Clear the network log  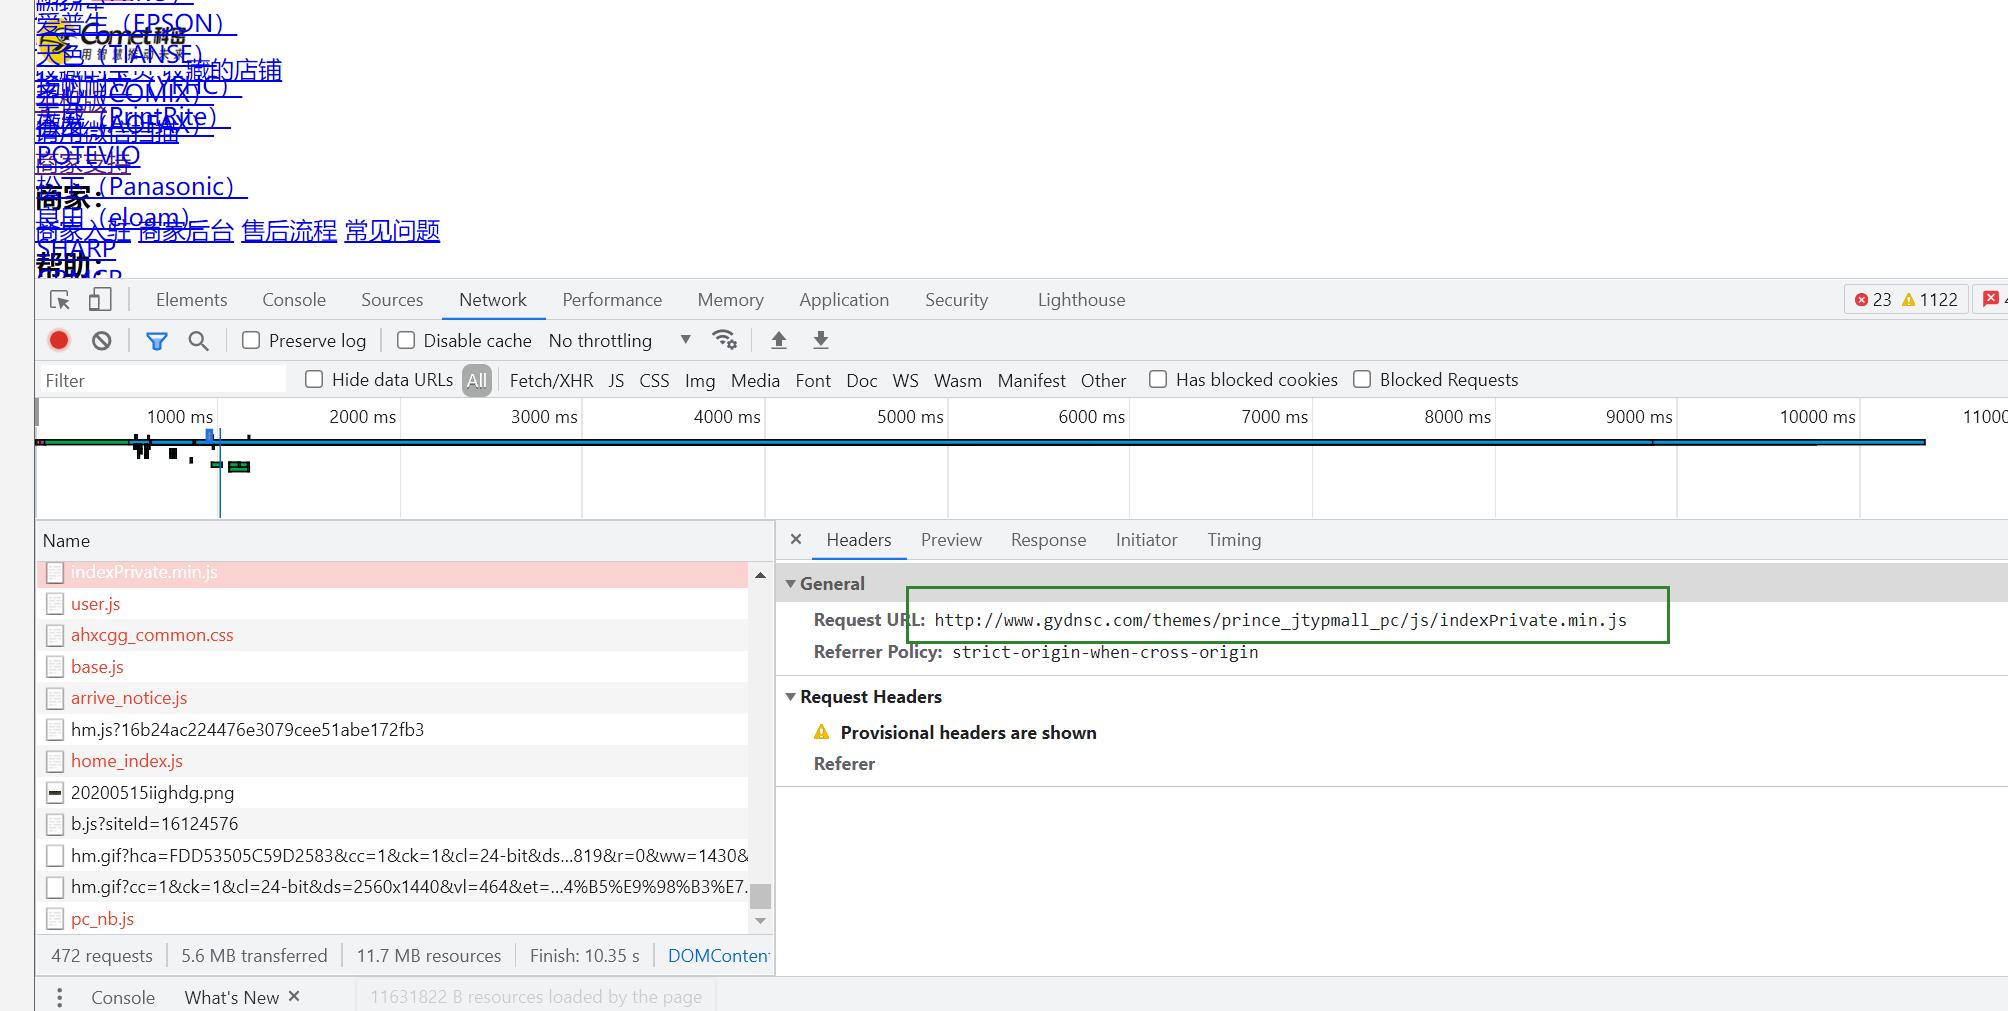(x=102, y=341)
